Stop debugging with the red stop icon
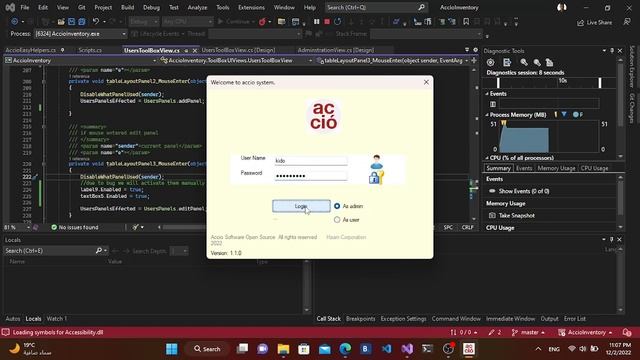 pyautogui.click(x=327, y=21)
